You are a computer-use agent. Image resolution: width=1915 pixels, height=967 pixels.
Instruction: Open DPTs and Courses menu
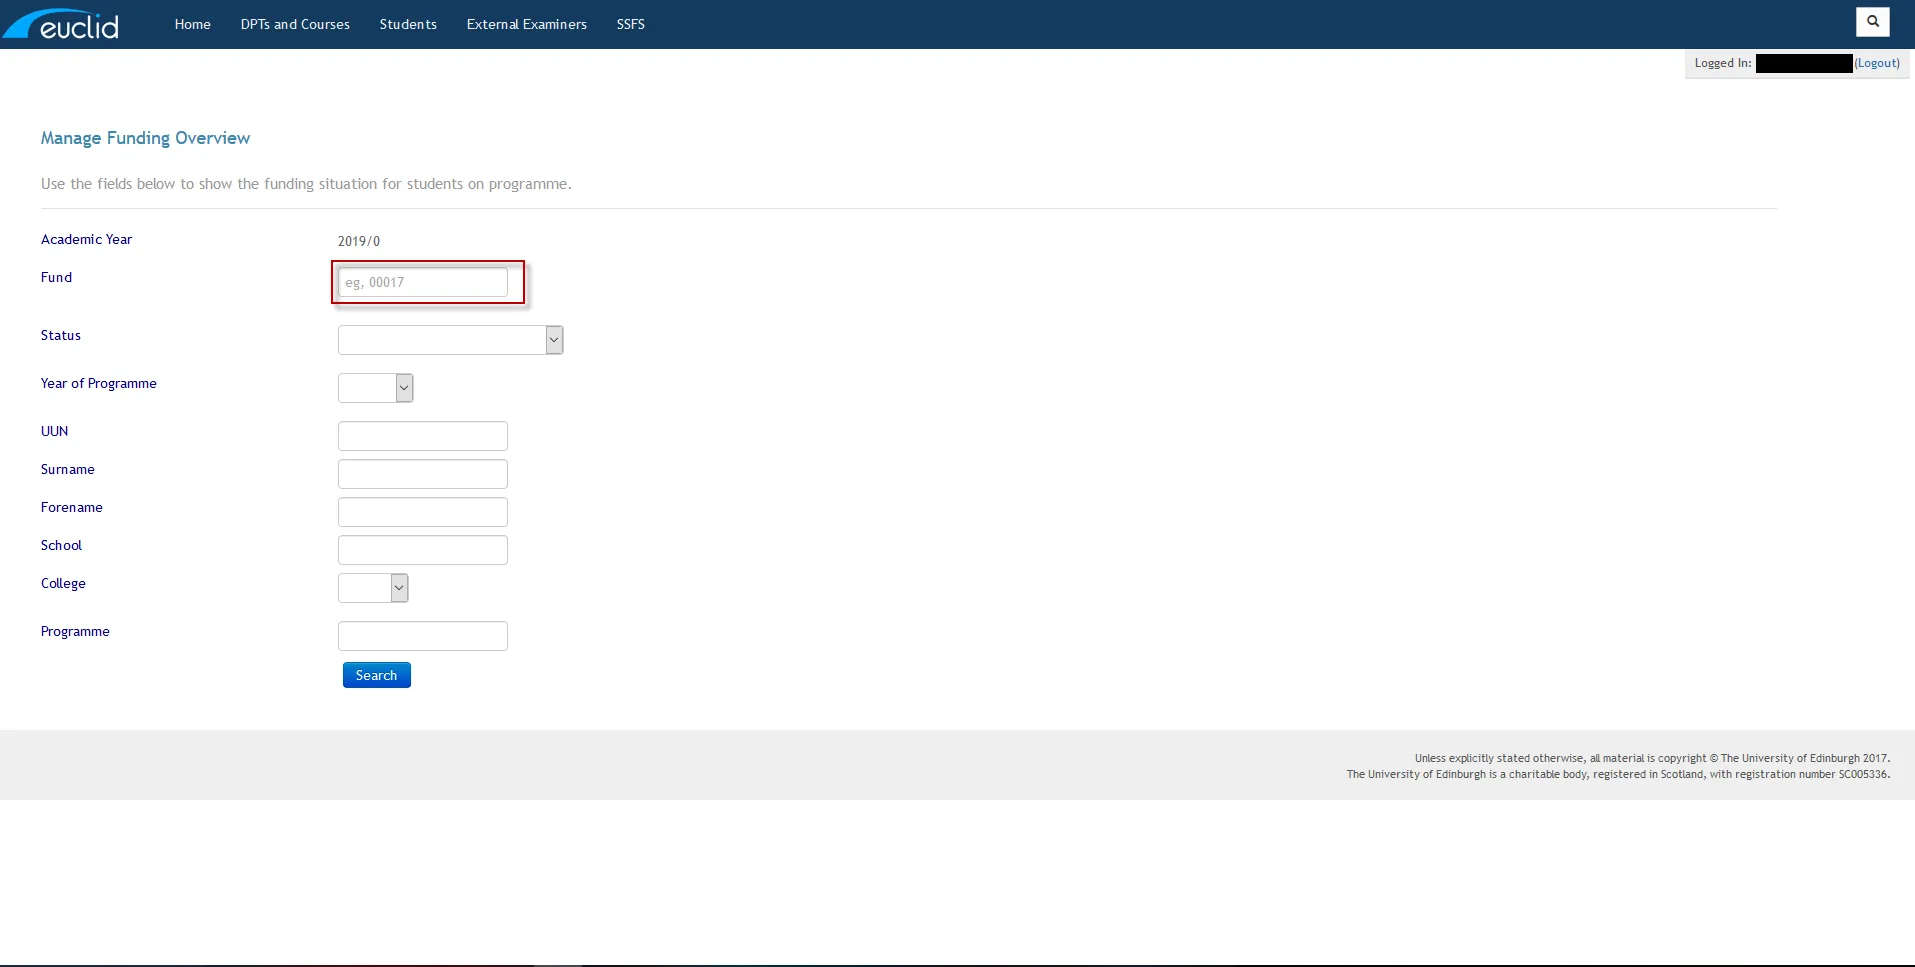[294, 24]
